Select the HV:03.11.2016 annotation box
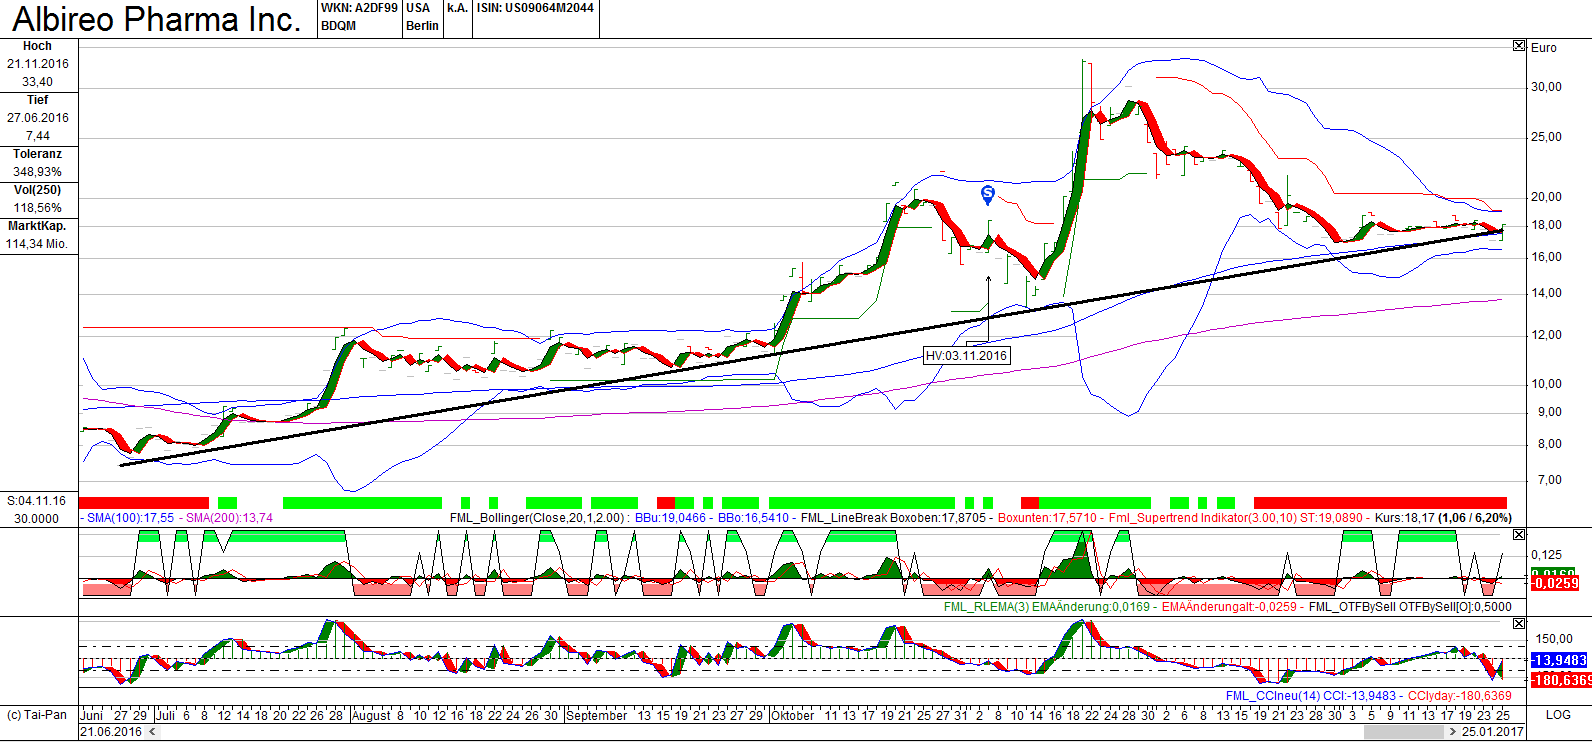 coord(966,356)
